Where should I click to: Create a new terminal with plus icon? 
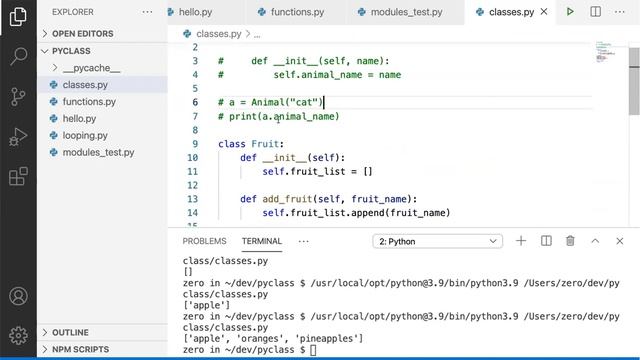point(521,241)
